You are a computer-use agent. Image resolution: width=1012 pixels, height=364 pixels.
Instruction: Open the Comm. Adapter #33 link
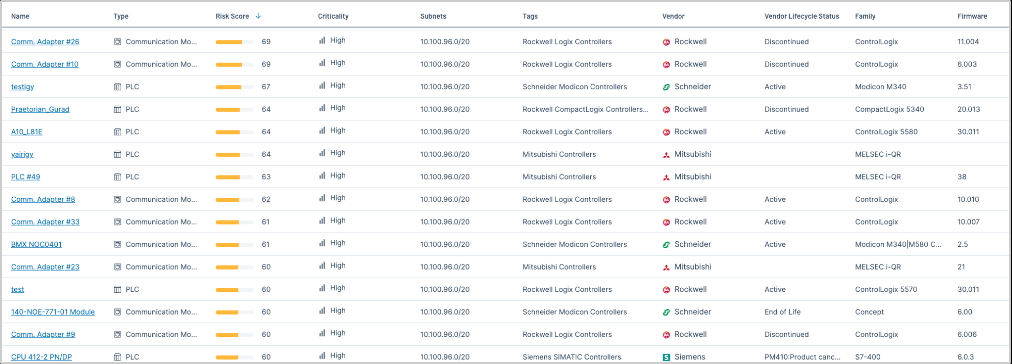(45, 222)
